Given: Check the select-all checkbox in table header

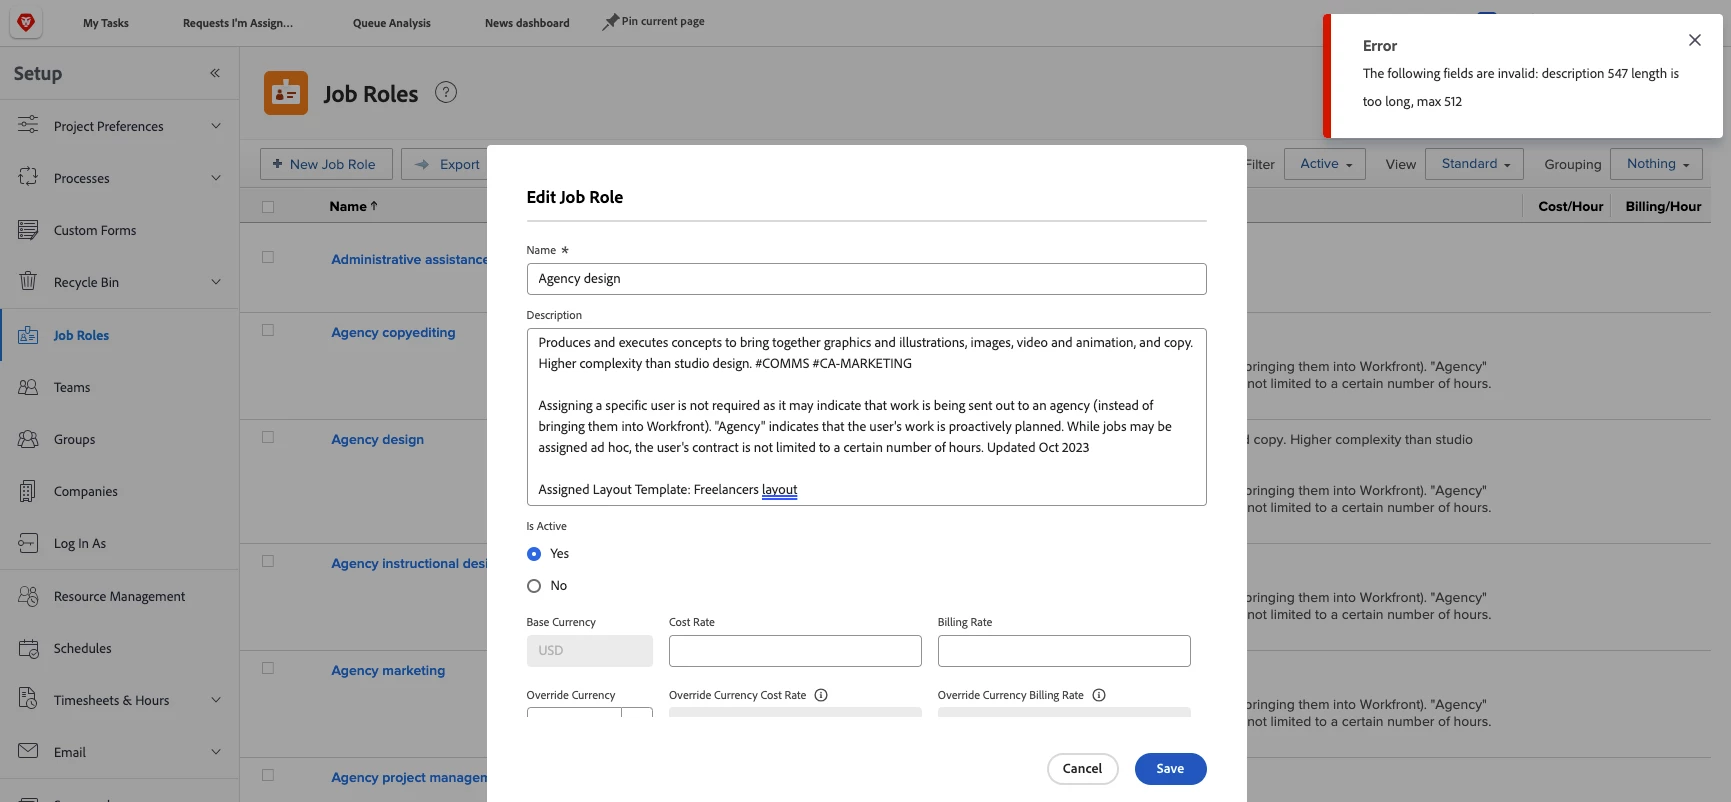Looking at the screenshot, I should coord(268,207).
